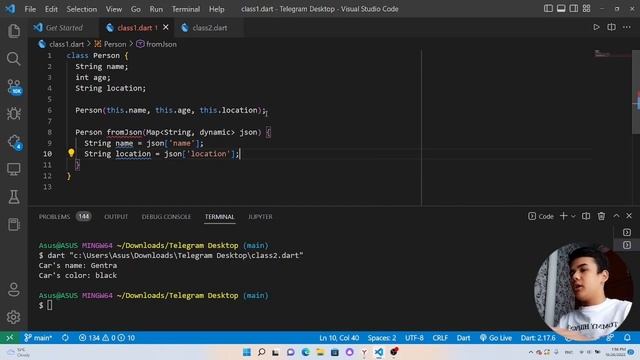Click the lightbulb quick fix on line 10
The height and width of the screenshot is (360, 640).
(71, 153)
